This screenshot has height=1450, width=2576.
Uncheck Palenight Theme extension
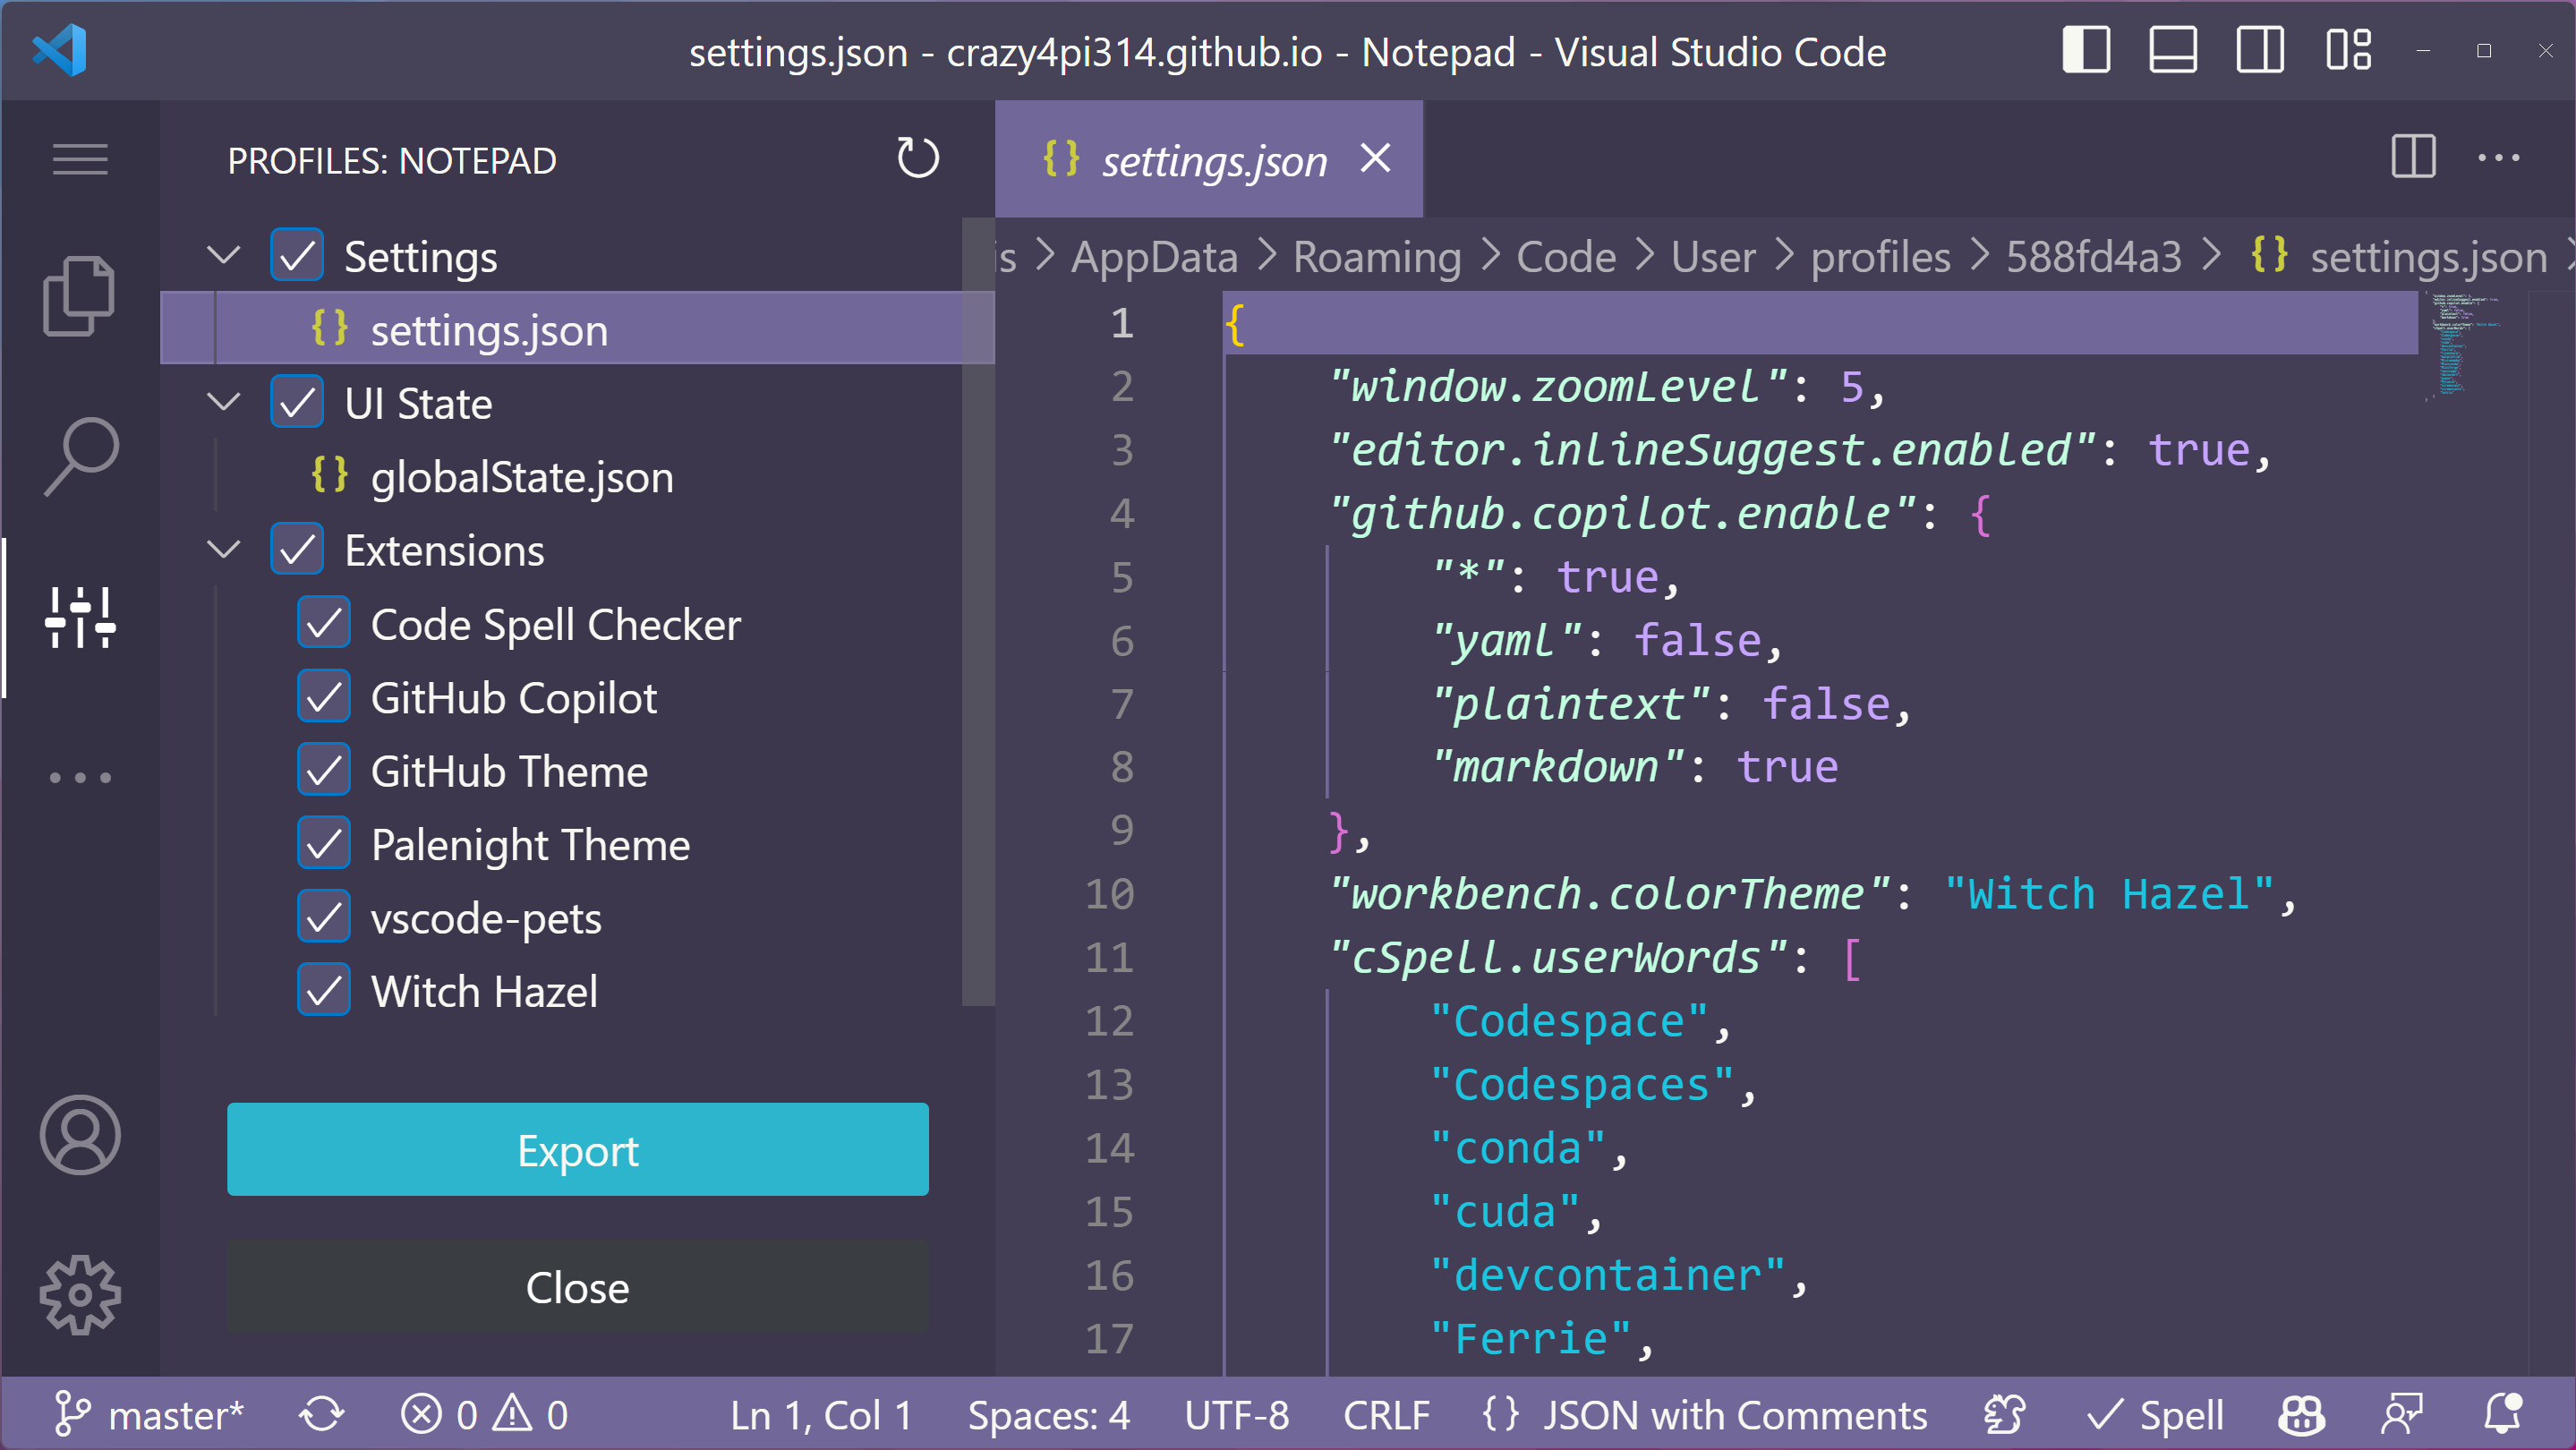[324, 844]
